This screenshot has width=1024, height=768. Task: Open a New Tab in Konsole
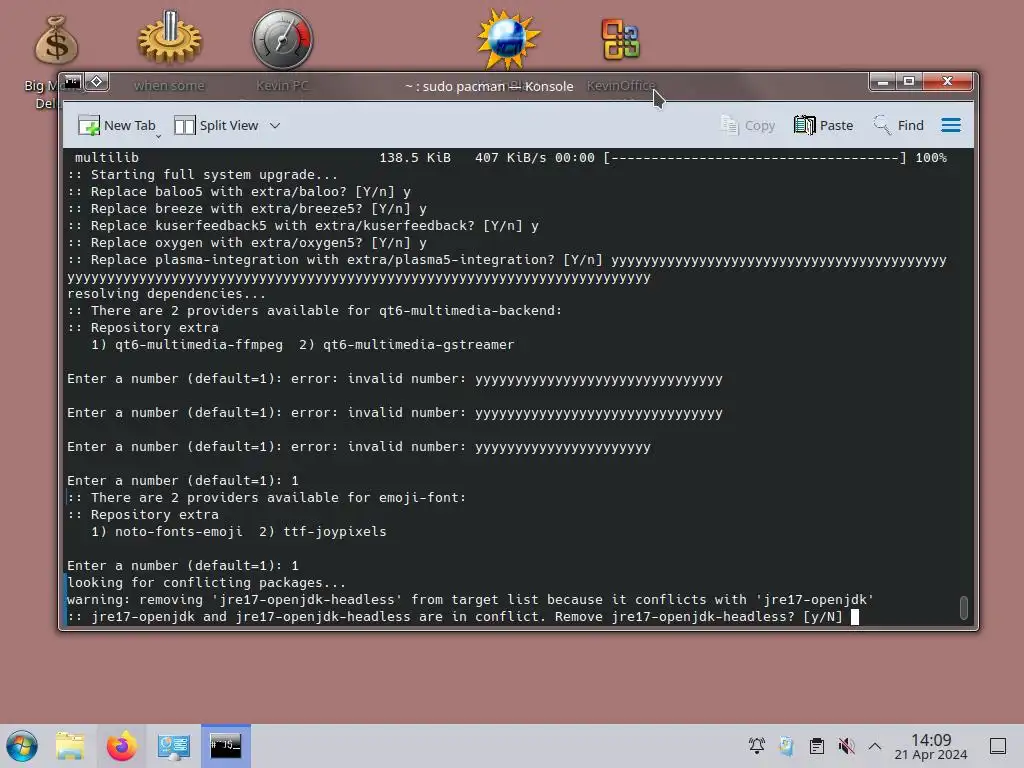click(x=116, y=125)
